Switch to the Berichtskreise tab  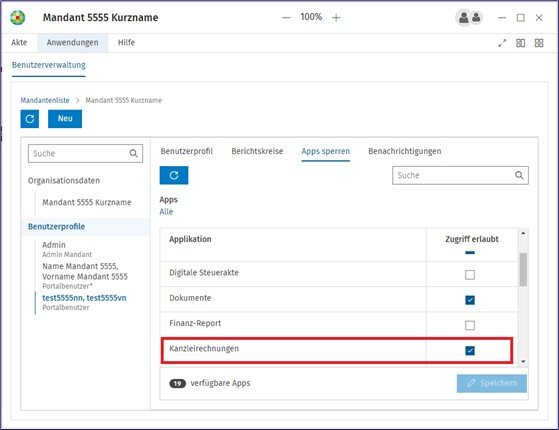257,151
